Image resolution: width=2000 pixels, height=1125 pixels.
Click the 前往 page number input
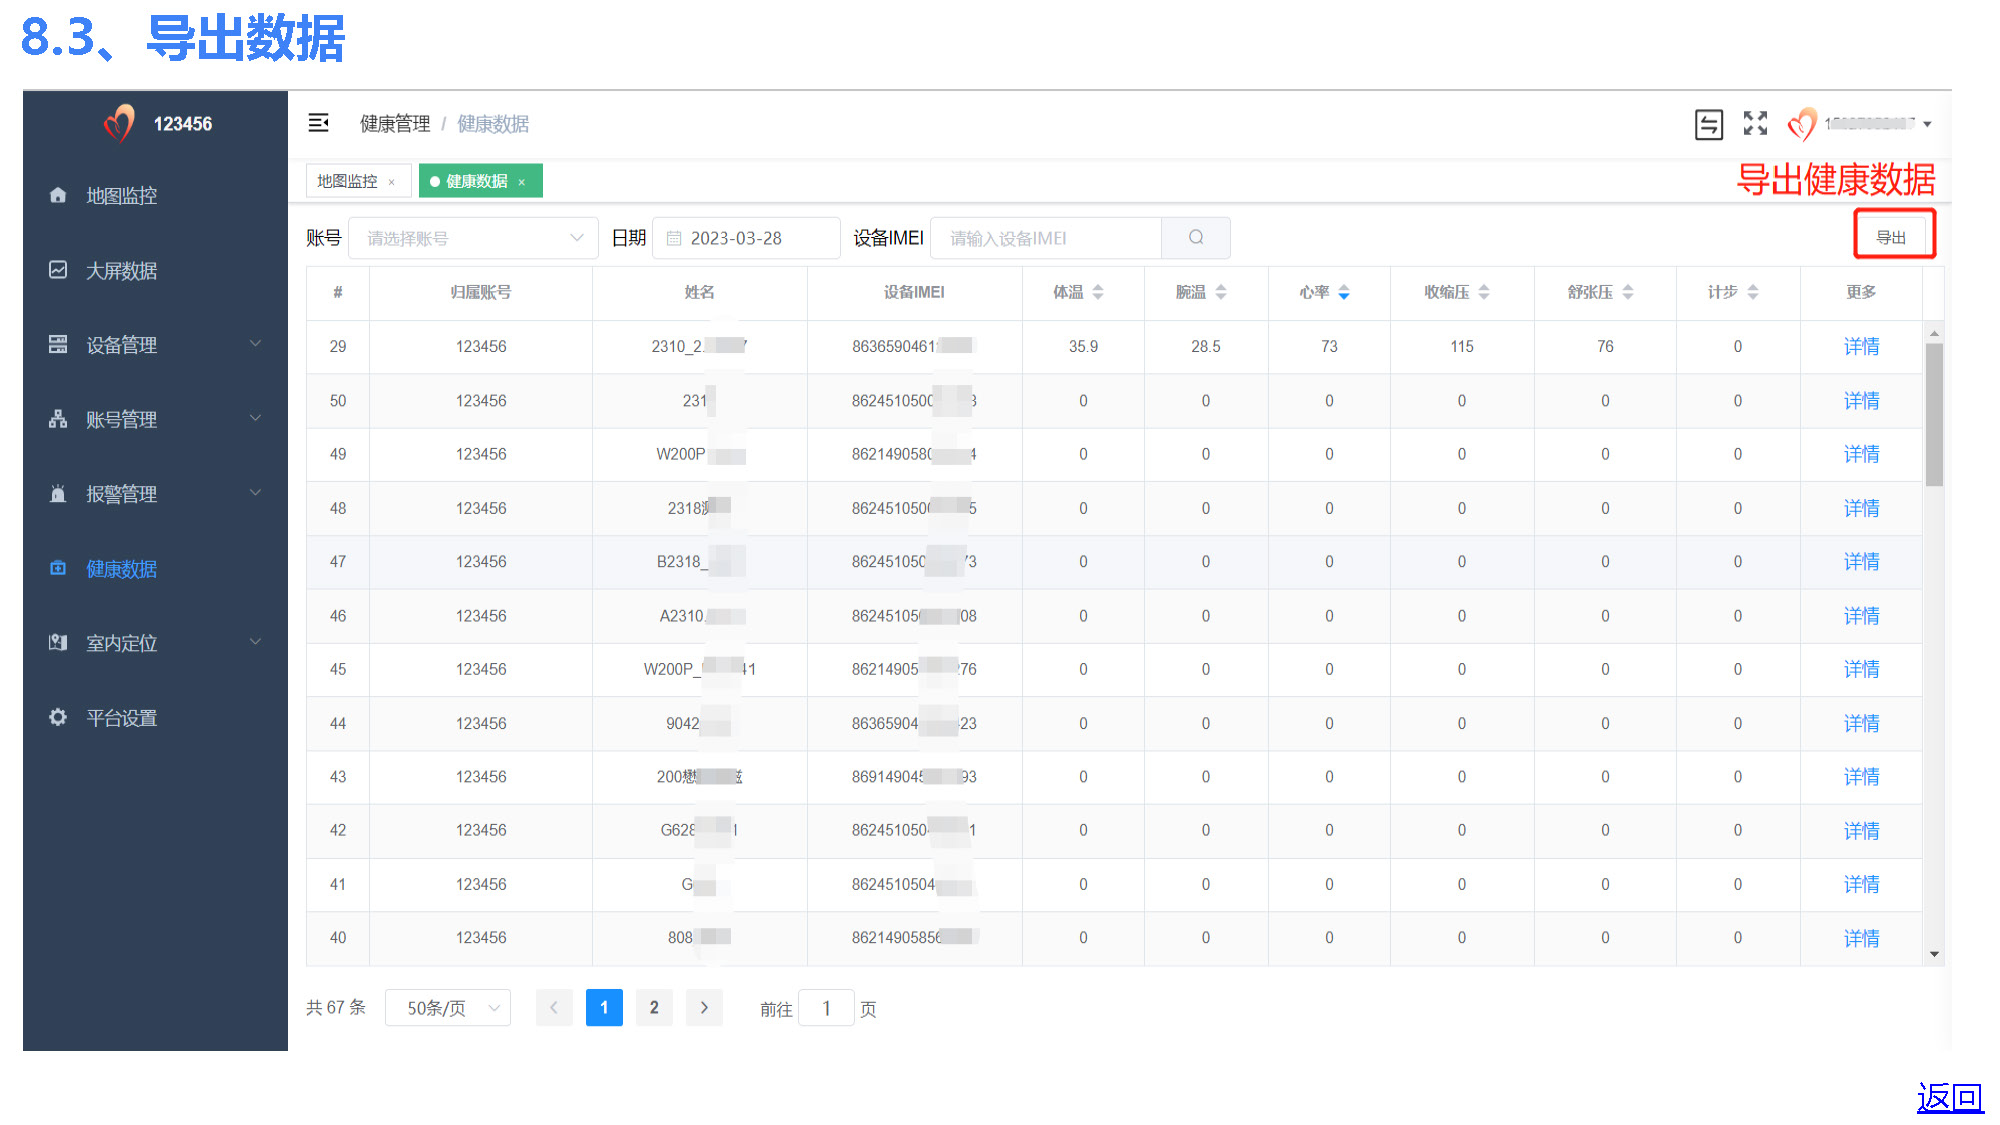(x=826, y=1009)
